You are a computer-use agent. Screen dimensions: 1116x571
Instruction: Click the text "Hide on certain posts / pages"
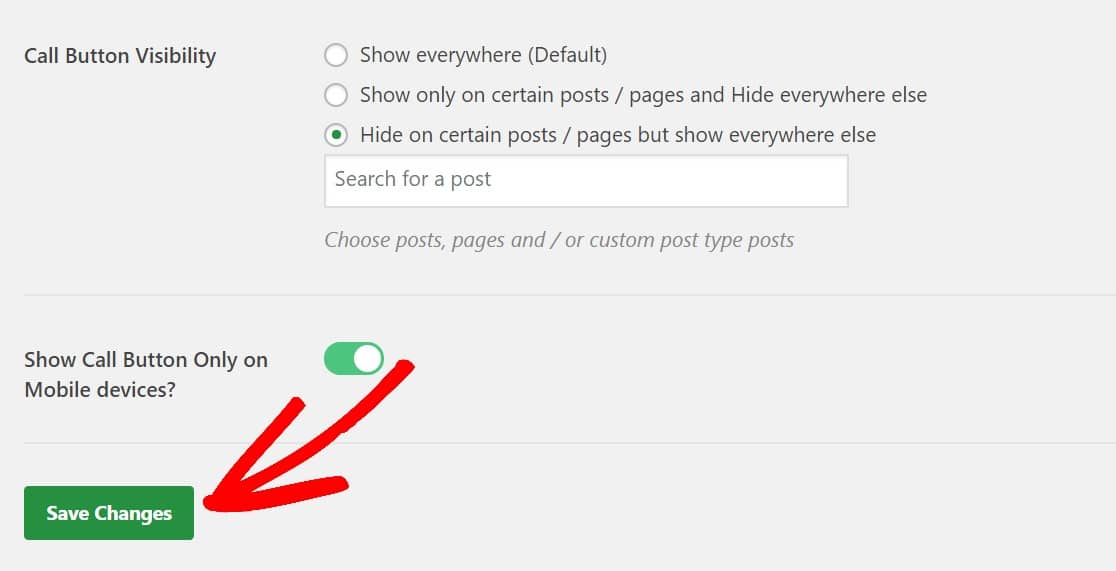click(x=498, y=135)
